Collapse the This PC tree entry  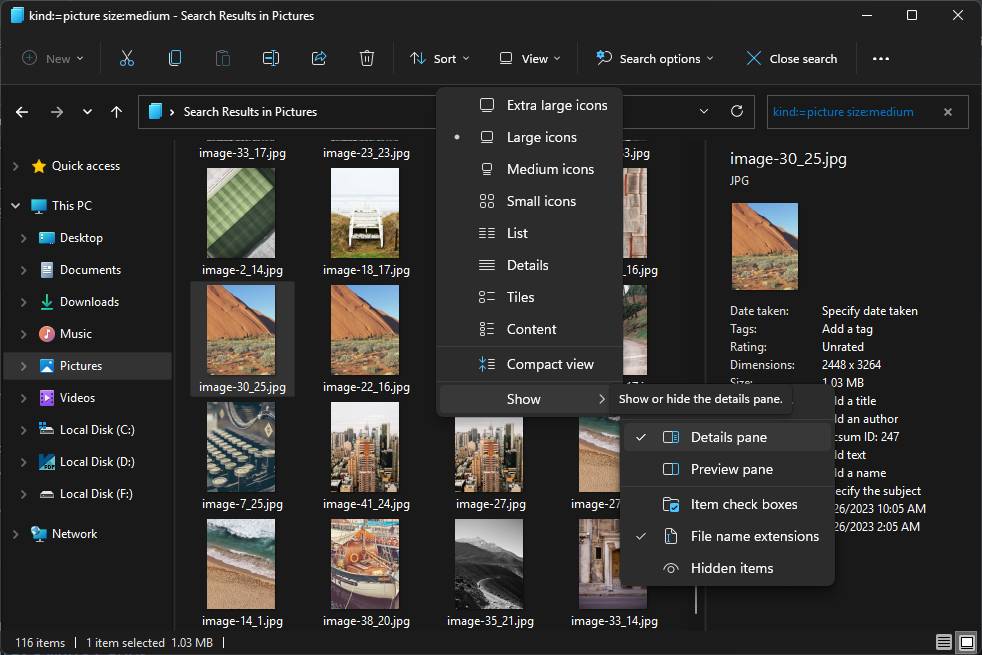pyautogui.click(x=14, y=205)
